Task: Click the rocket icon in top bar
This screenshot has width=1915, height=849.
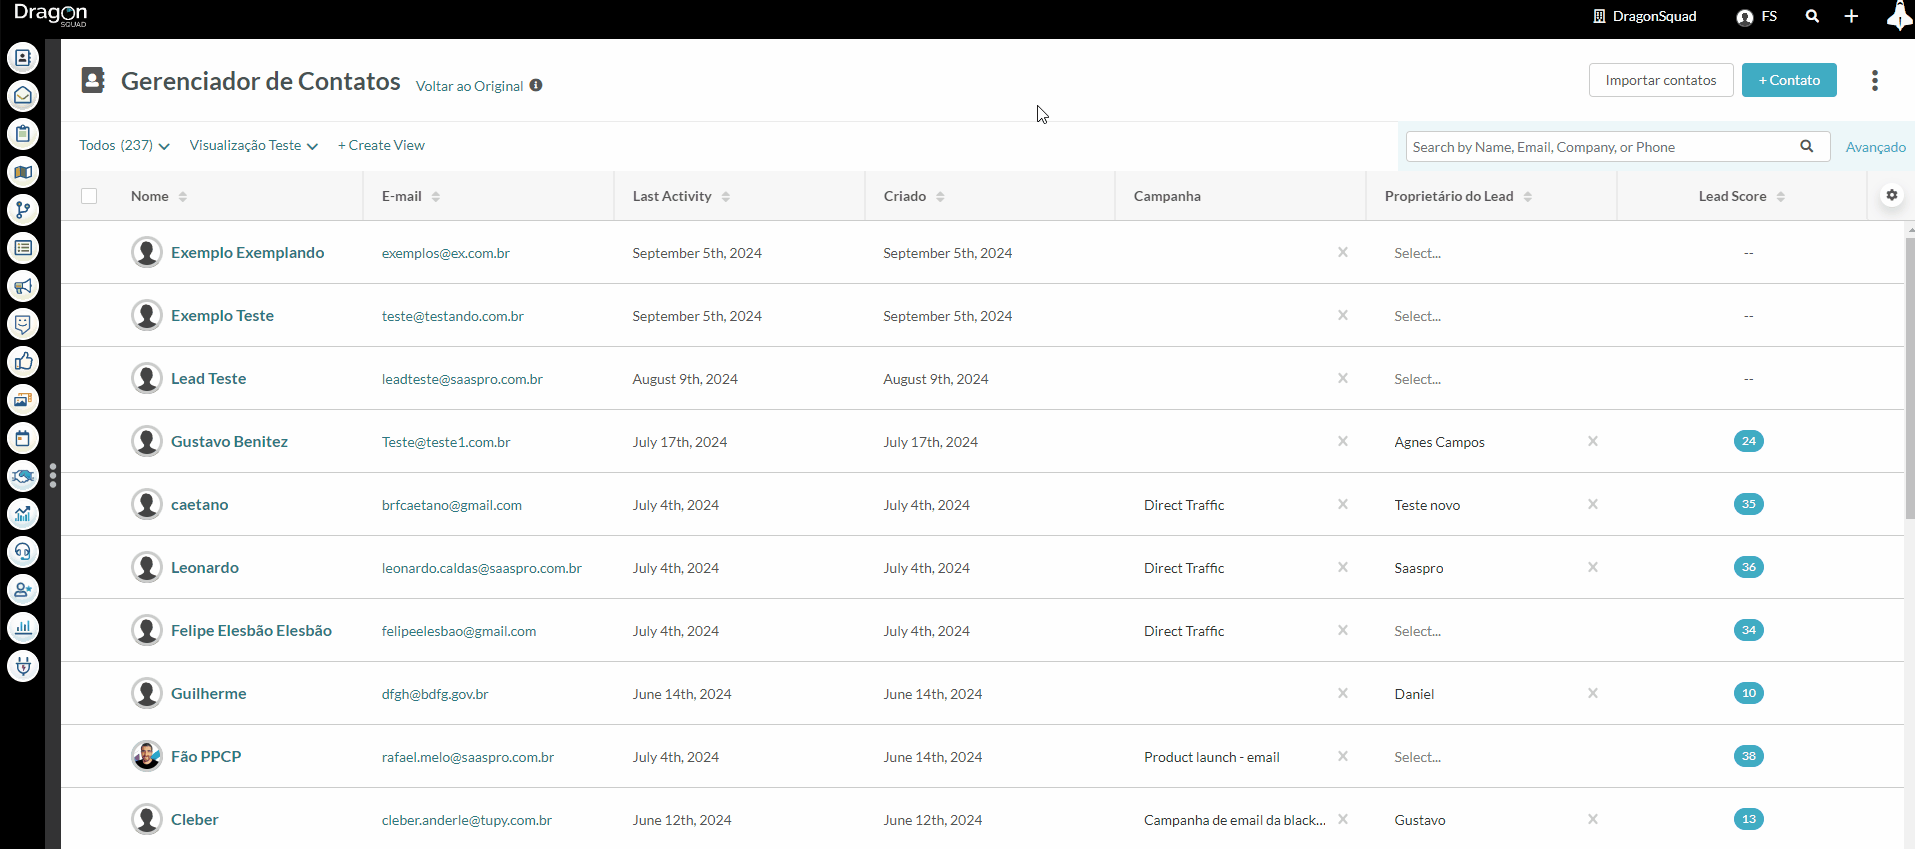Action: 1899,16
